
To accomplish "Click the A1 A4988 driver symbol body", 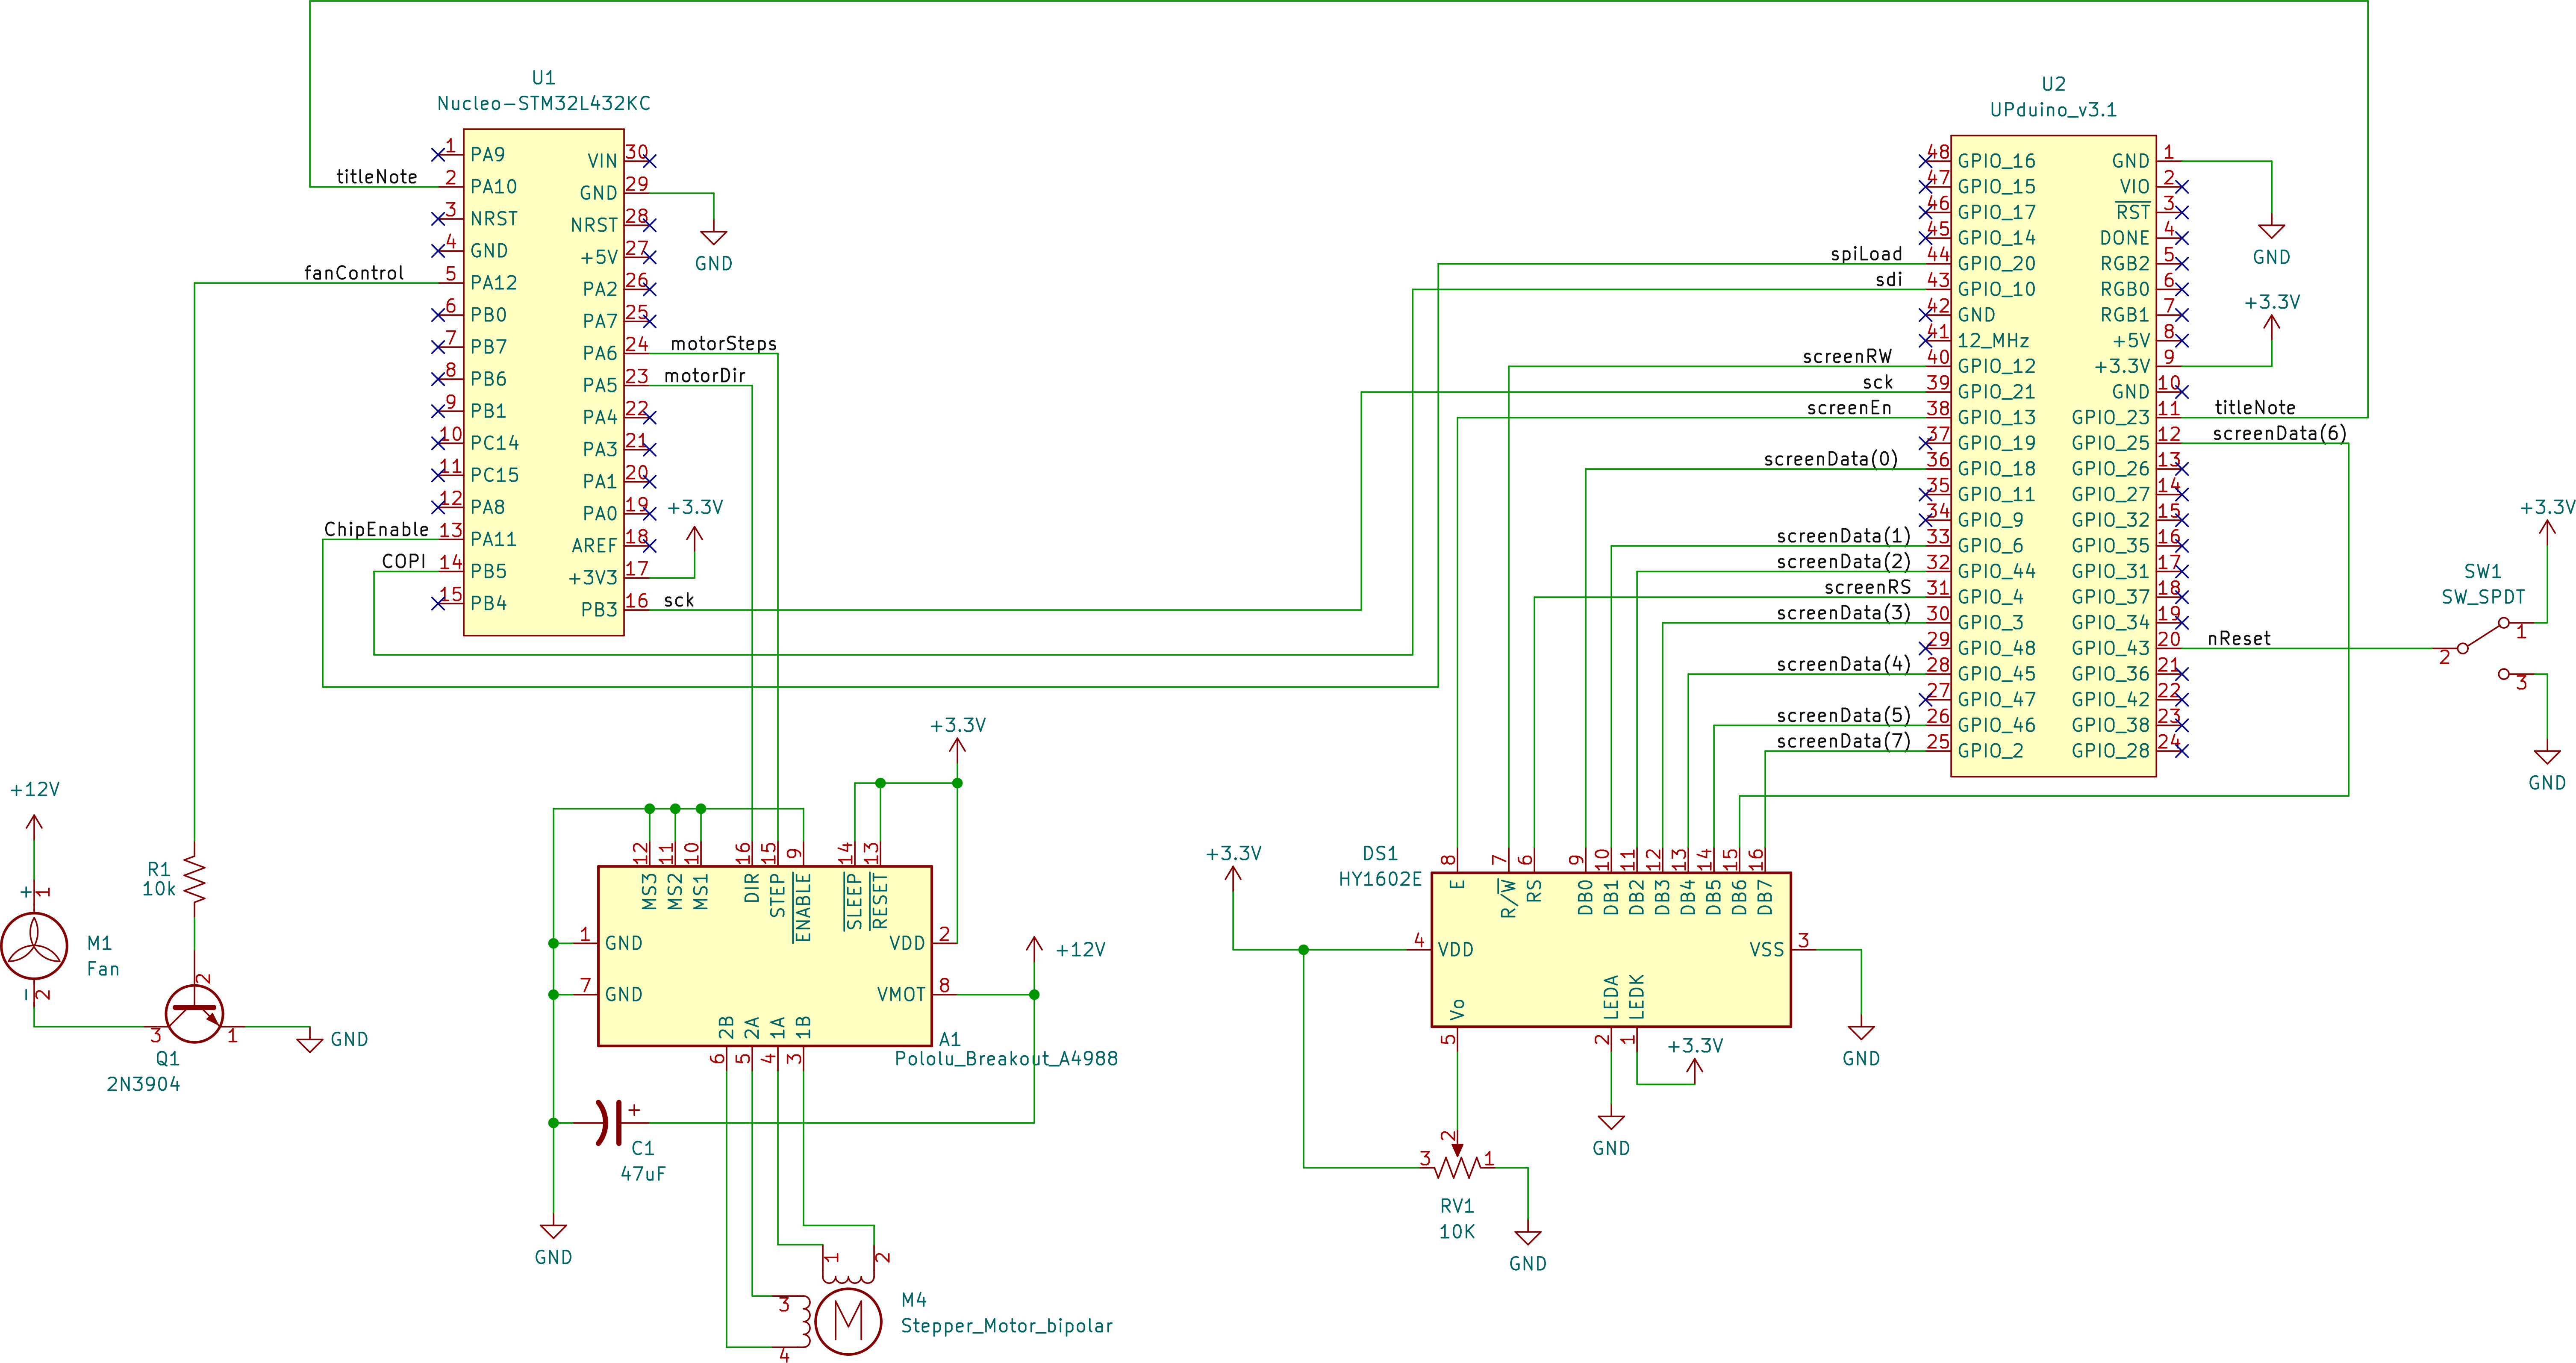I will tap(765, 956).
